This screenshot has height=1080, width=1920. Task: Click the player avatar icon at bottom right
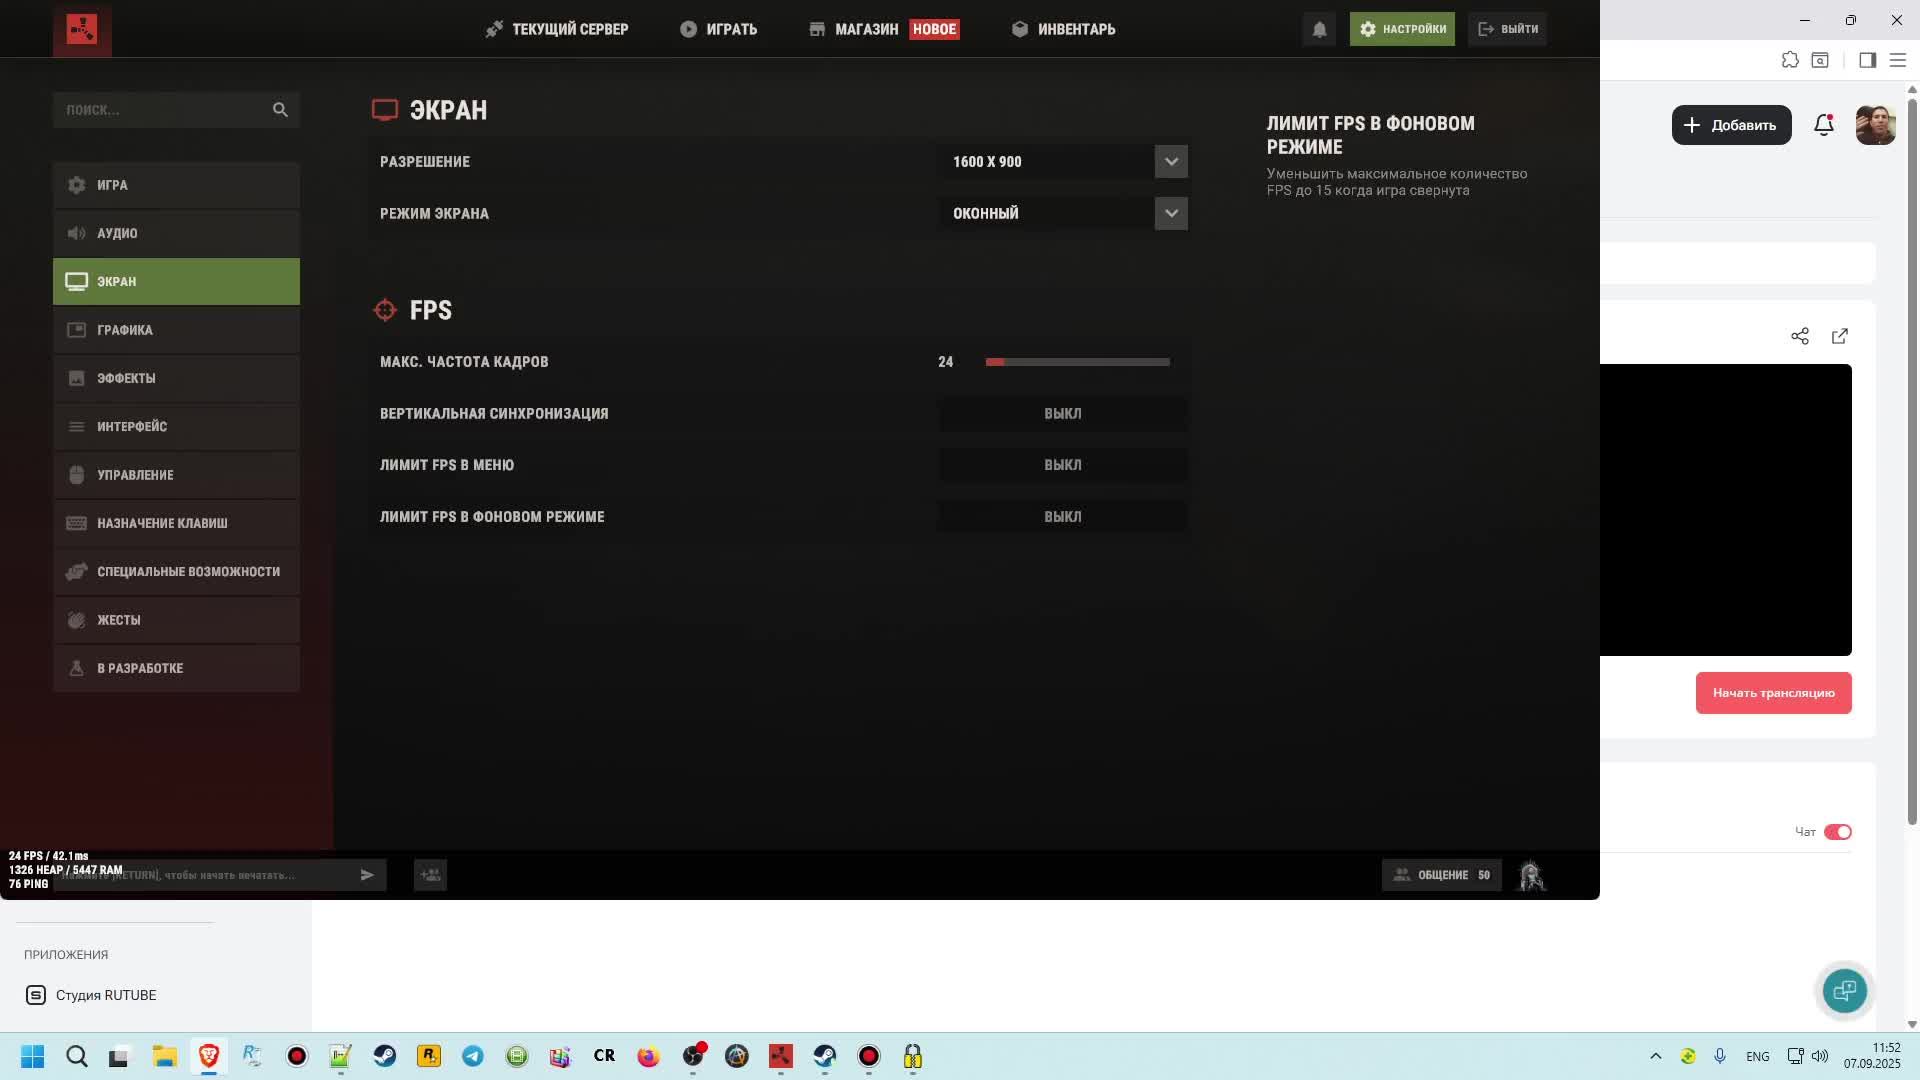[1531, 876]
